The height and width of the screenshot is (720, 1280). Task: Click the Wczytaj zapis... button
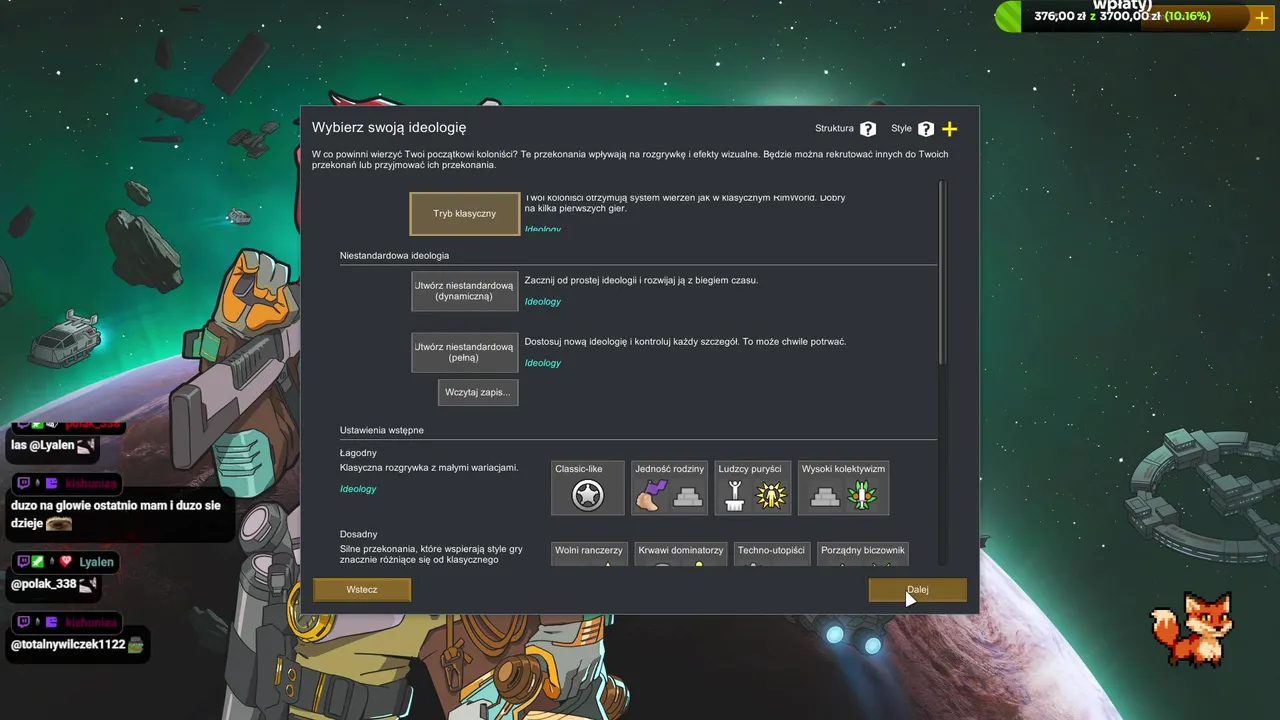(x=478, y=392)
